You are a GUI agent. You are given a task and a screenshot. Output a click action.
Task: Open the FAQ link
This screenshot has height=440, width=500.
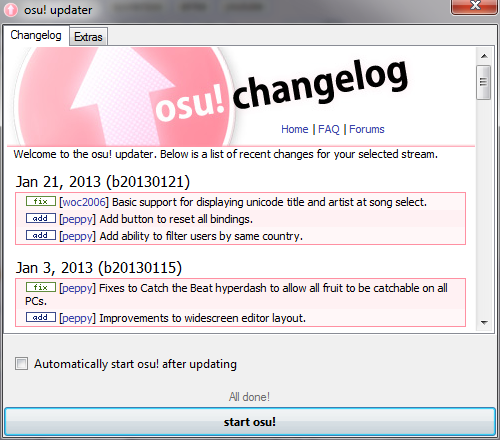pos(329,129)
